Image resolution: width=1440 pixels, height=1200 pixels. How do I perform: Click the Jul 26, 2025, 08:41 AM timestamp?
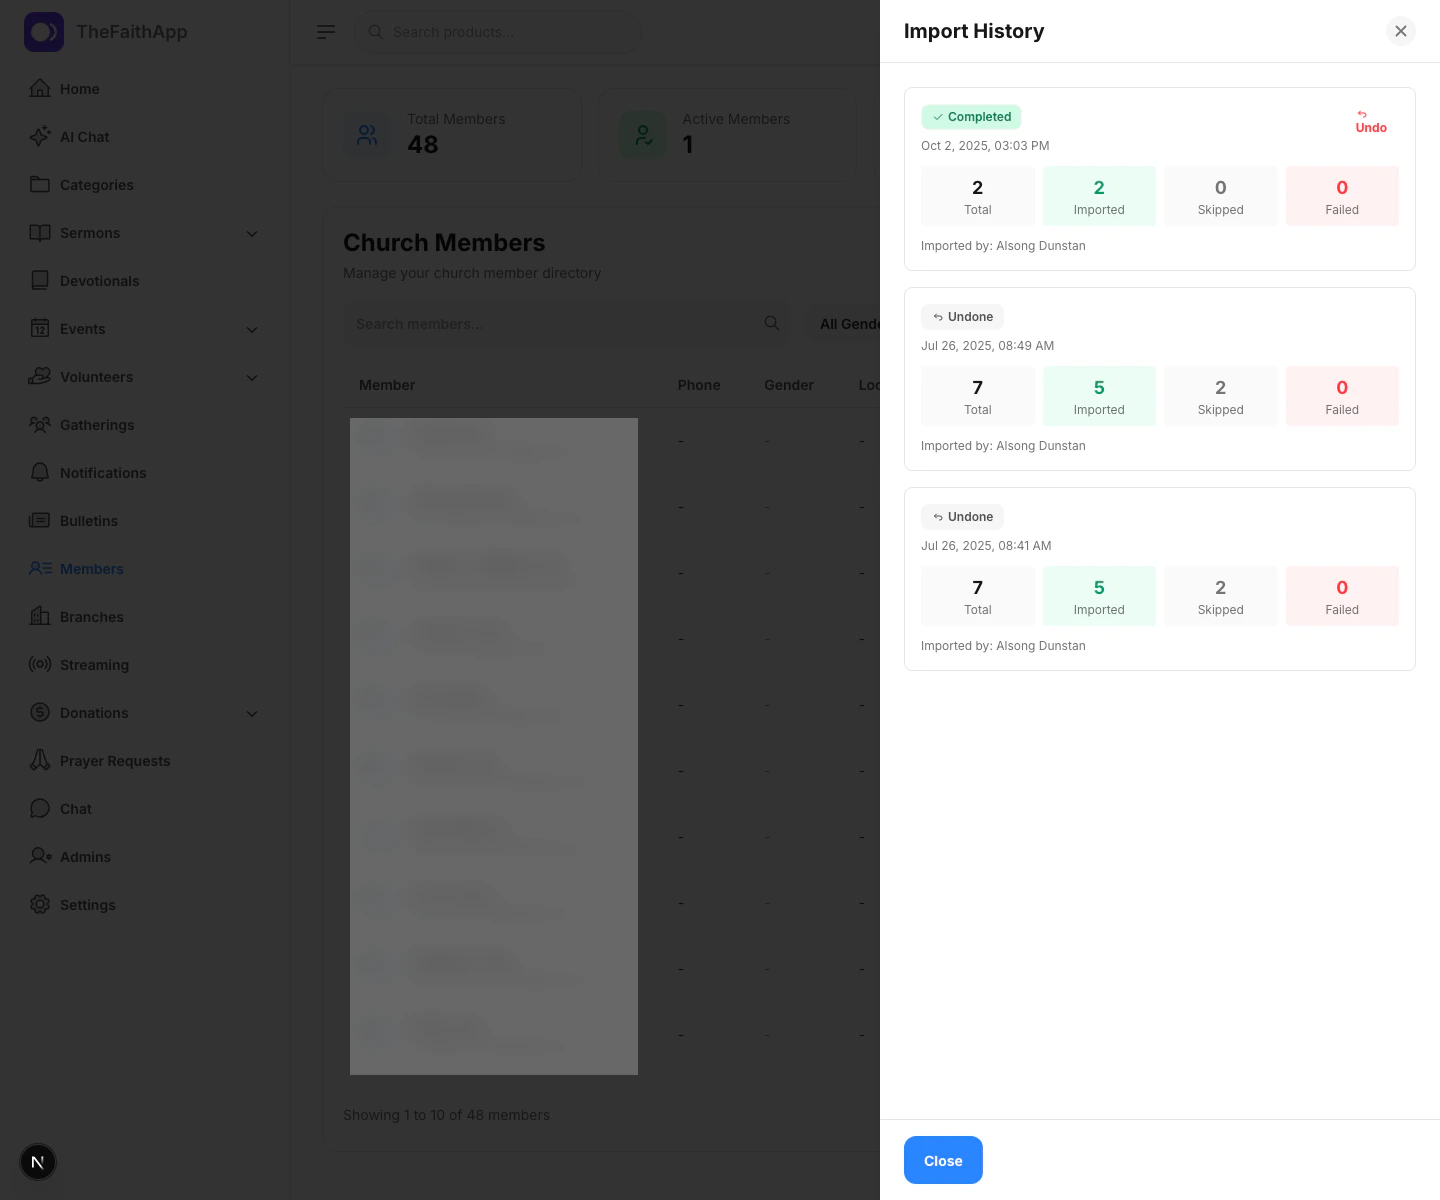986,546
